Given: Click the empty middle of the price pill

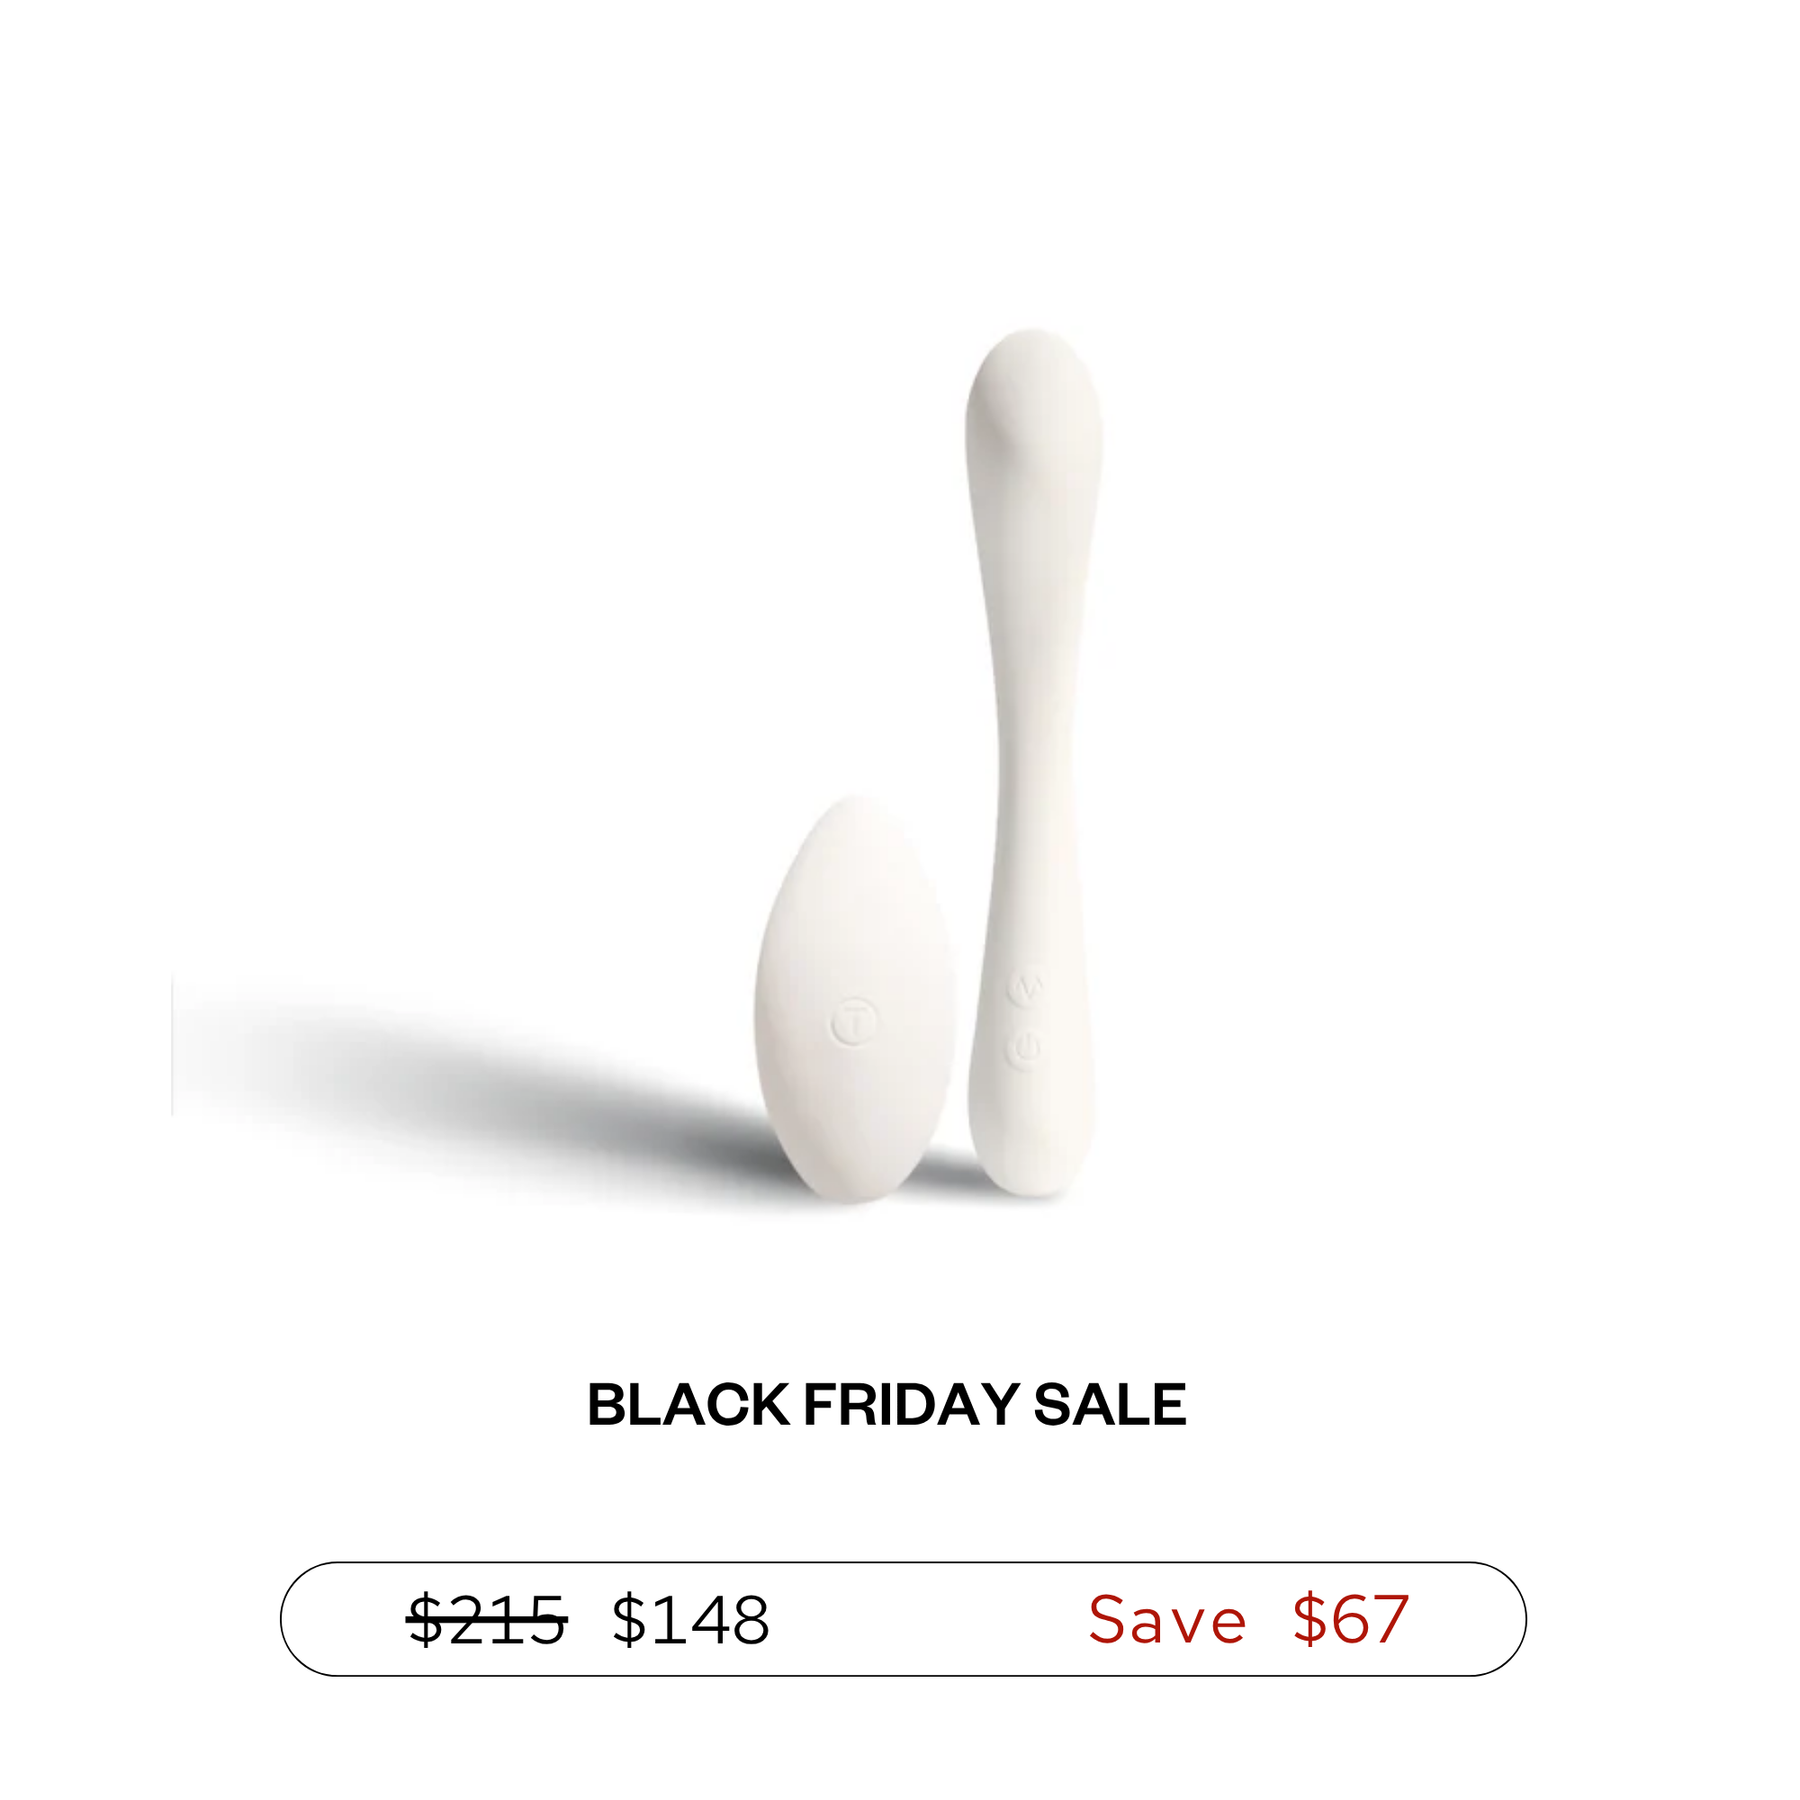Looking at the screenshot, I should [930, 1620].
